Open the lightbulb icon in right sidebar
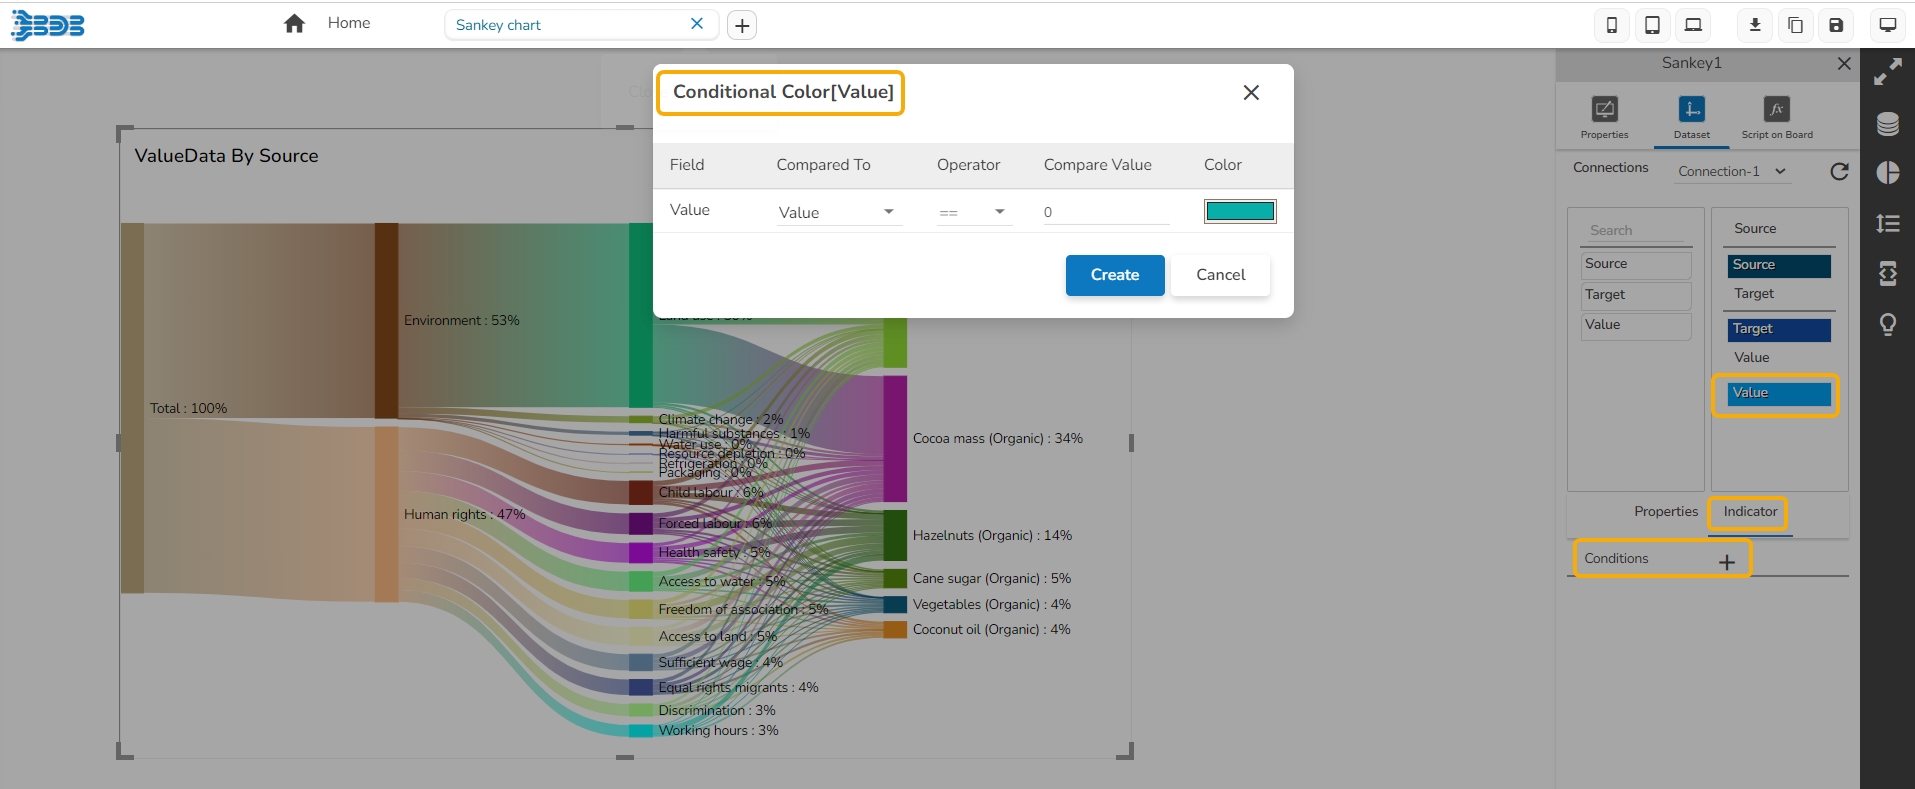Screen dimensions: 1915x789 [x=1887, y=325]
